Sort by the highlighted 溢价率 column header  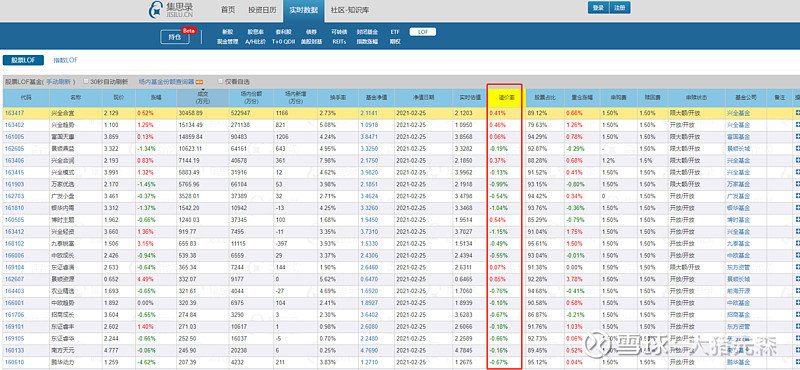coord(504,97)
